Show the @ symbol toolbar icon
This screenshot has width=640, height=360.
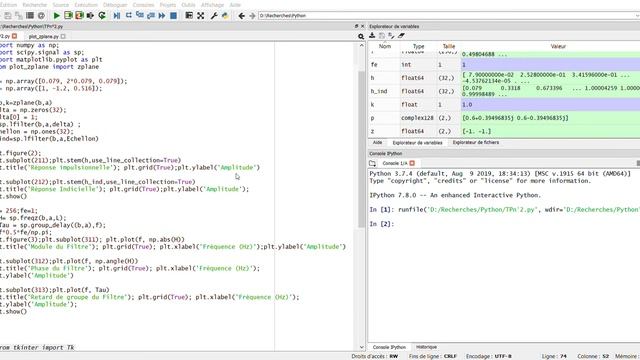click(41, 16)
